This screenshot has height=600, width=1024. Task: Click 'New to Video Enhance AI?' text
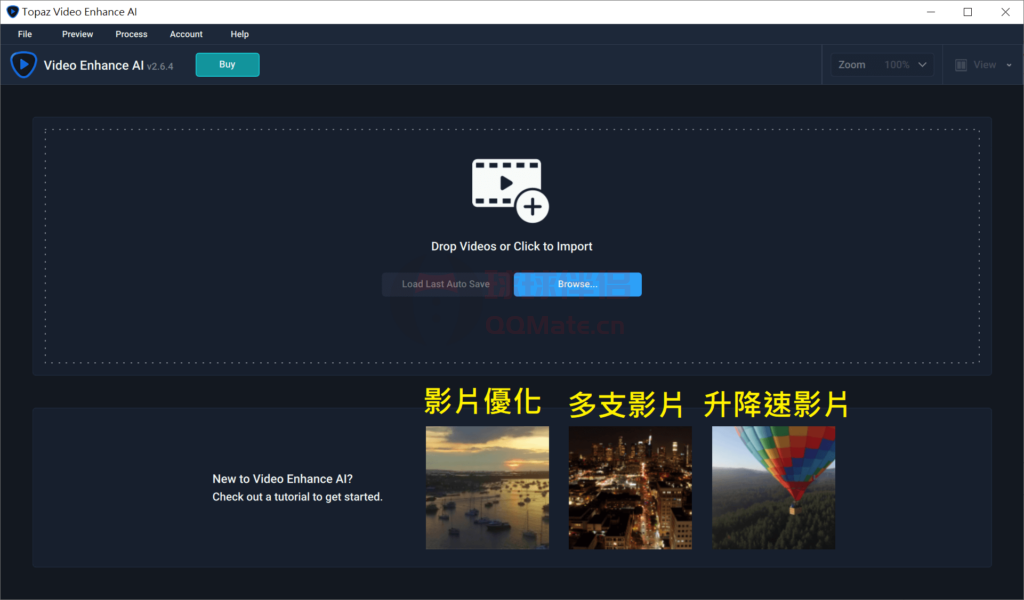pyautogui.click(x=282, y=479)
